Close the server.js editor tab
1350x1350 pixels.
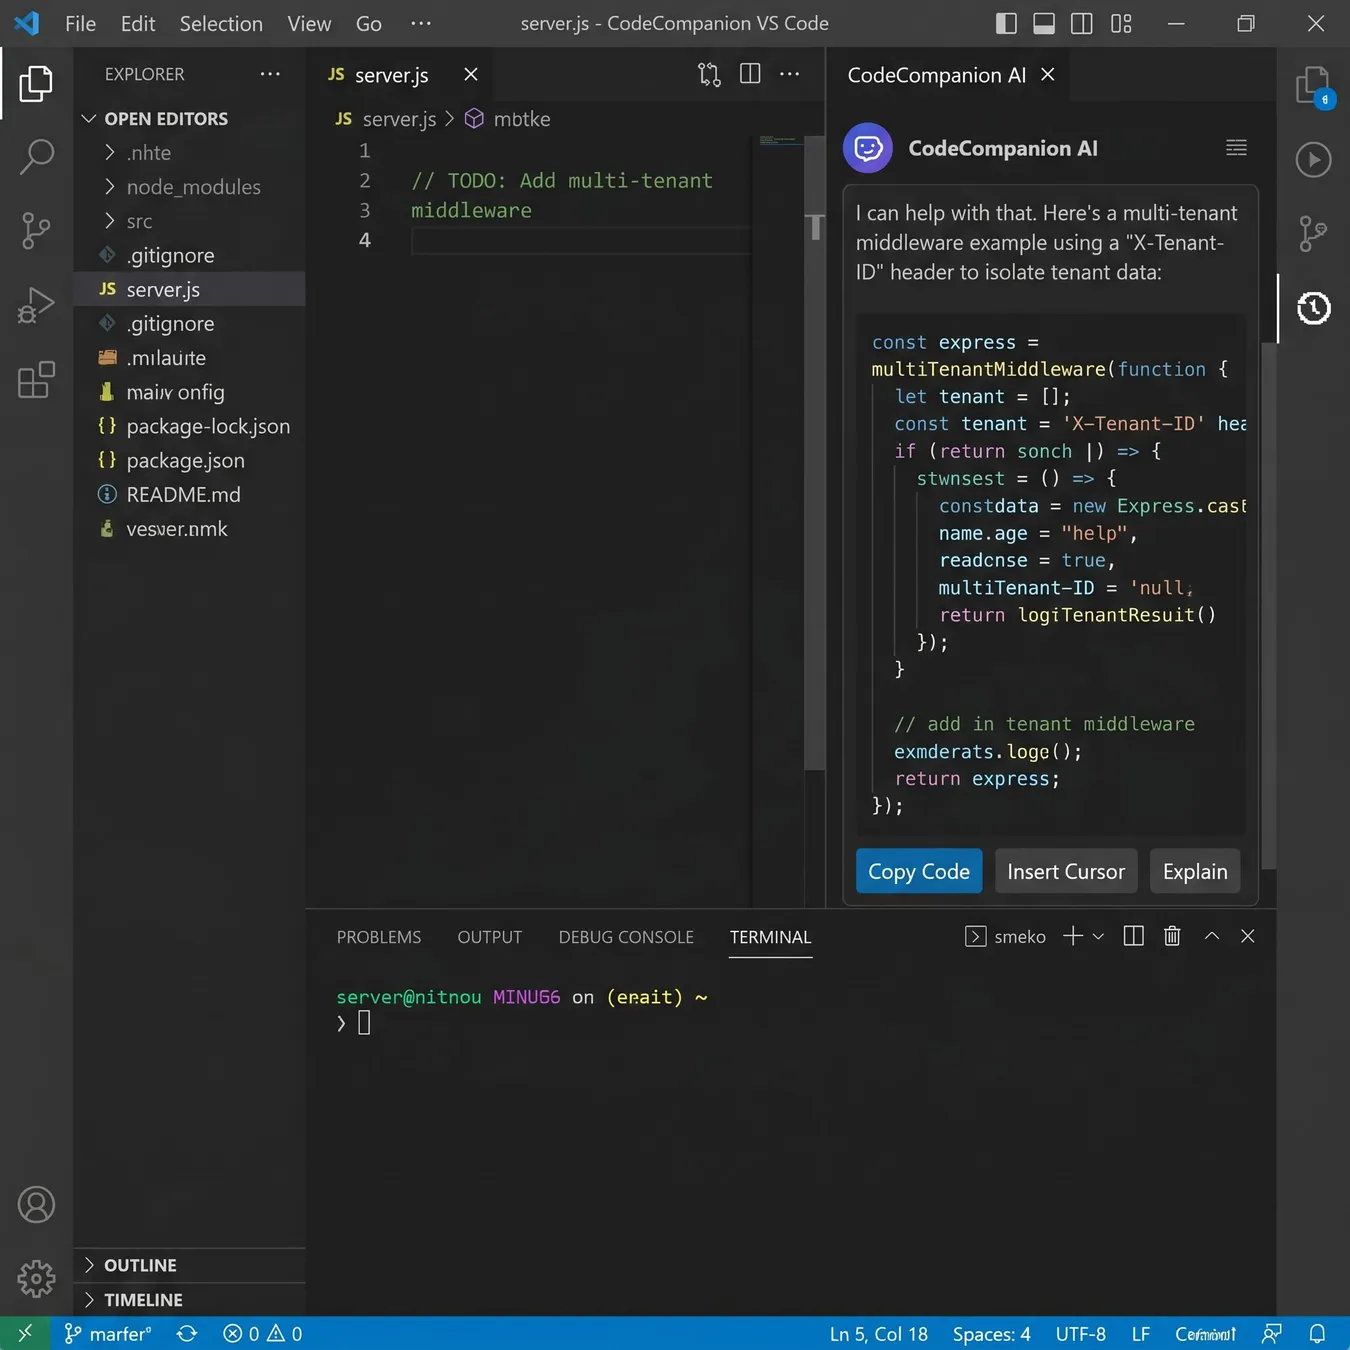pyautogui.click(x=471, y=74)
